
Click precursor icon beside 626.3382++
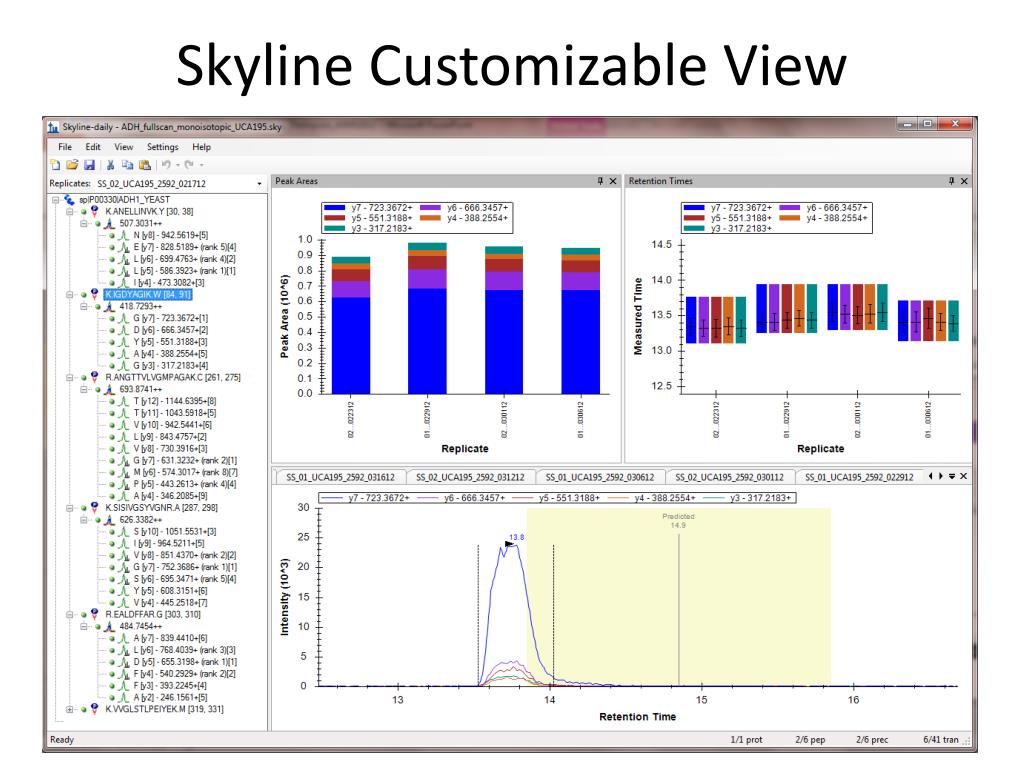[x=109, y=520]
